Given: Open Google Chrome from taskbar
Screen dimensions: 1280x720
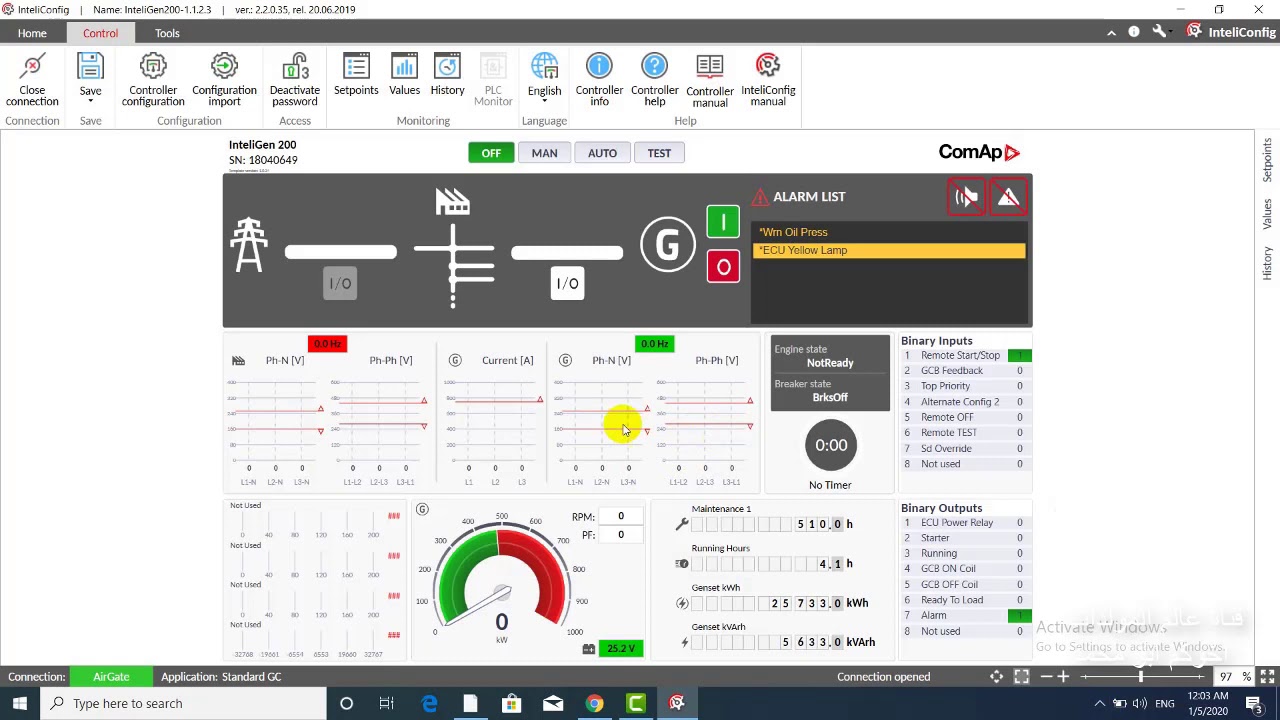Looking at the screenshot, I should (594, 703).
